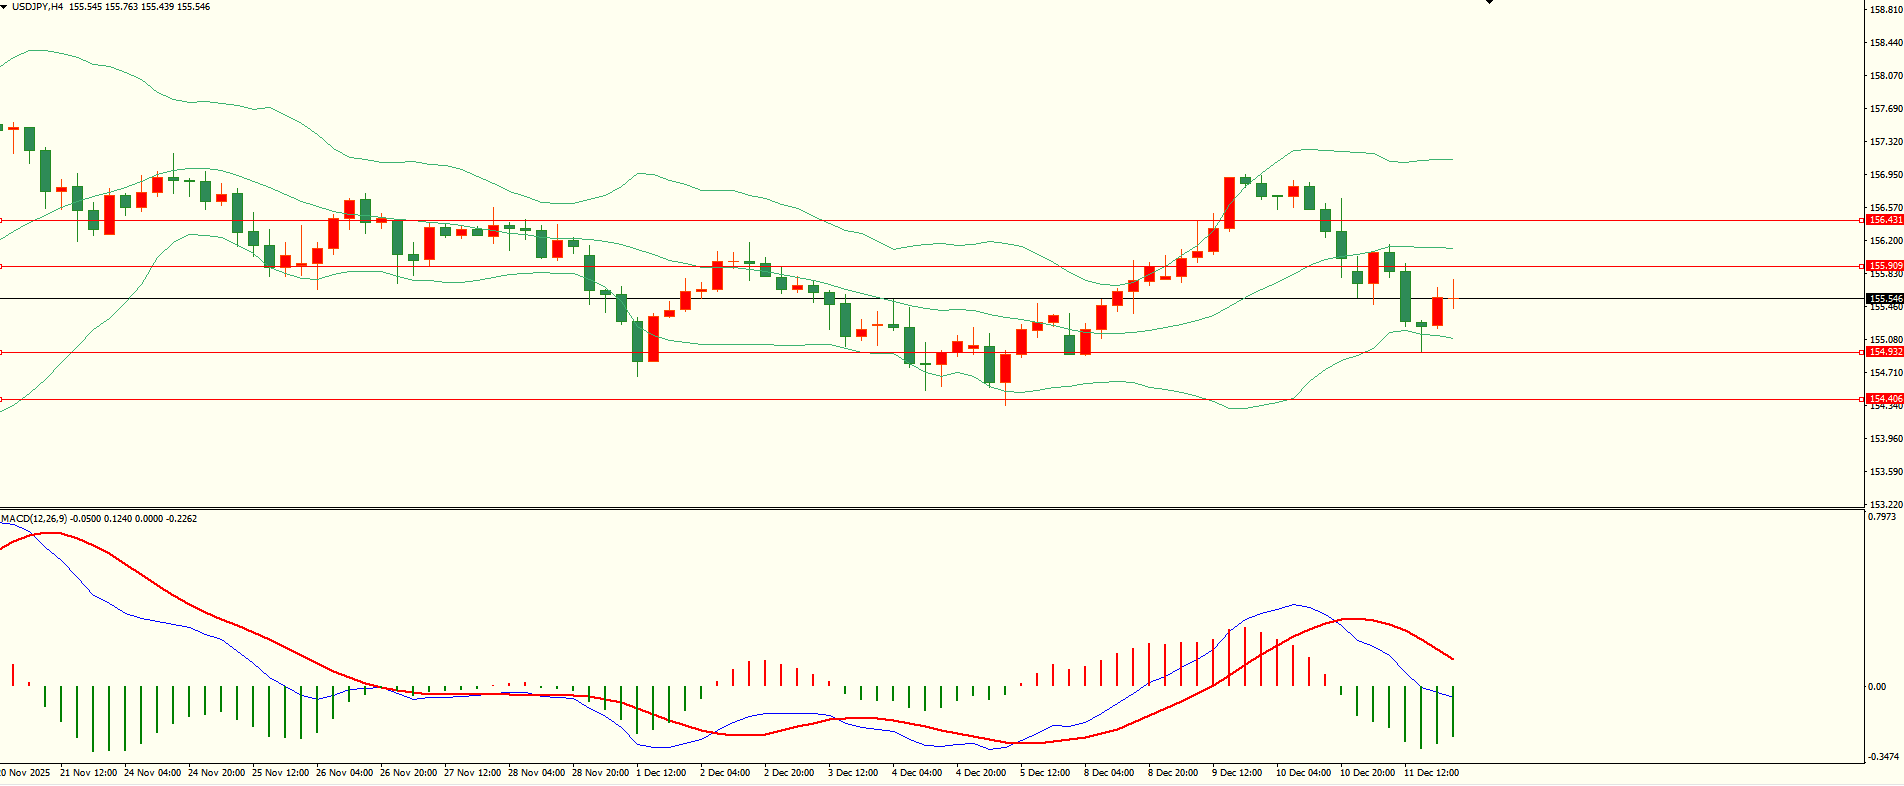The image size is (1904, 786).
Task: Click the dropdown triangle beside USDJPY,H4
Action: [x=4, y=7]
